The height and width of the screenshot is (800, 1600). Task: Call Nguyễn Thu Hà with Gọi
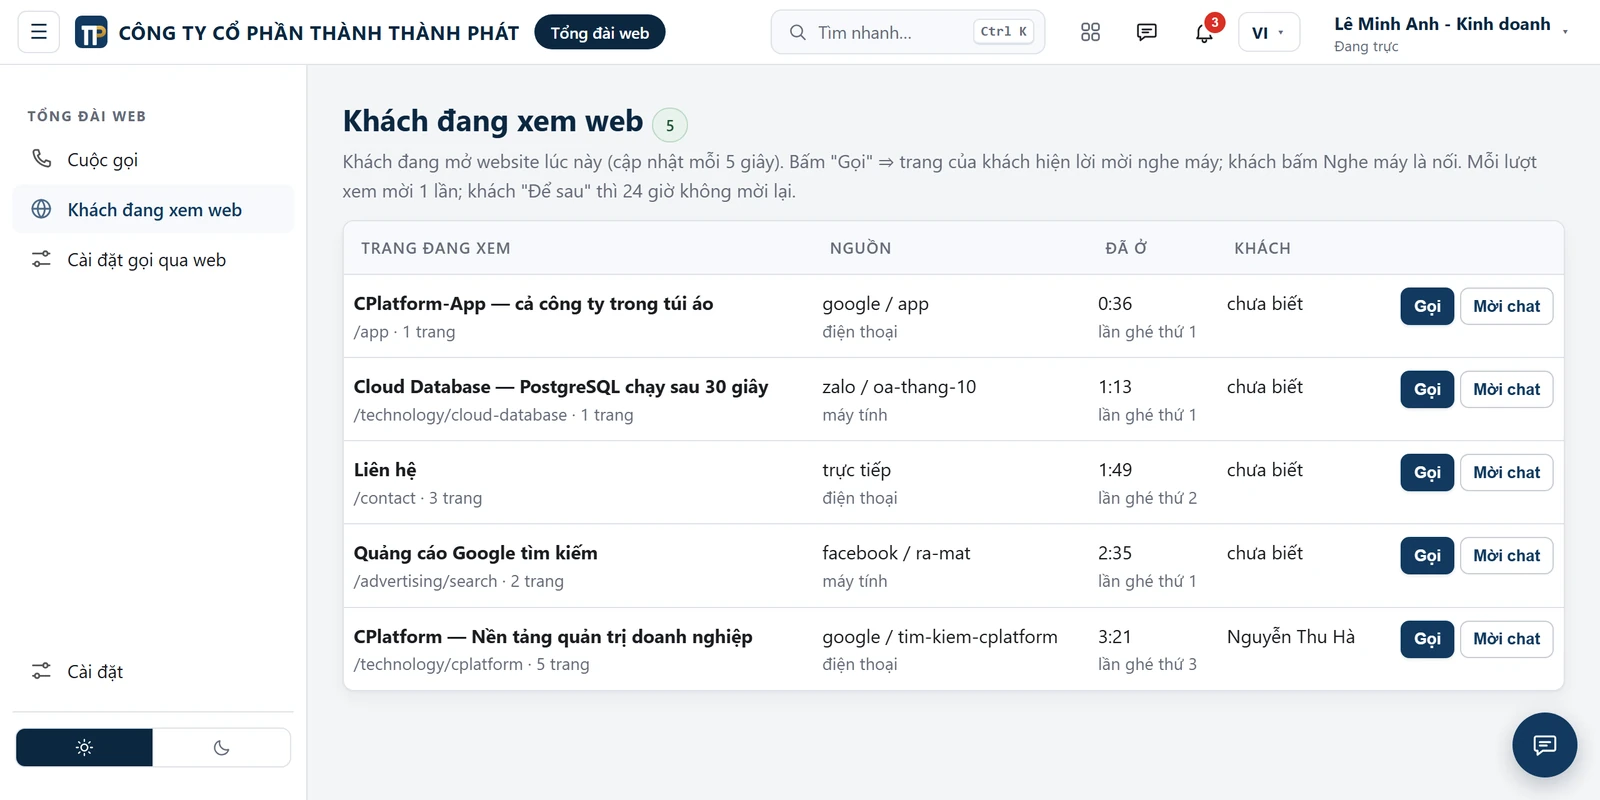pyautogui.click(x=1427, y=638)
